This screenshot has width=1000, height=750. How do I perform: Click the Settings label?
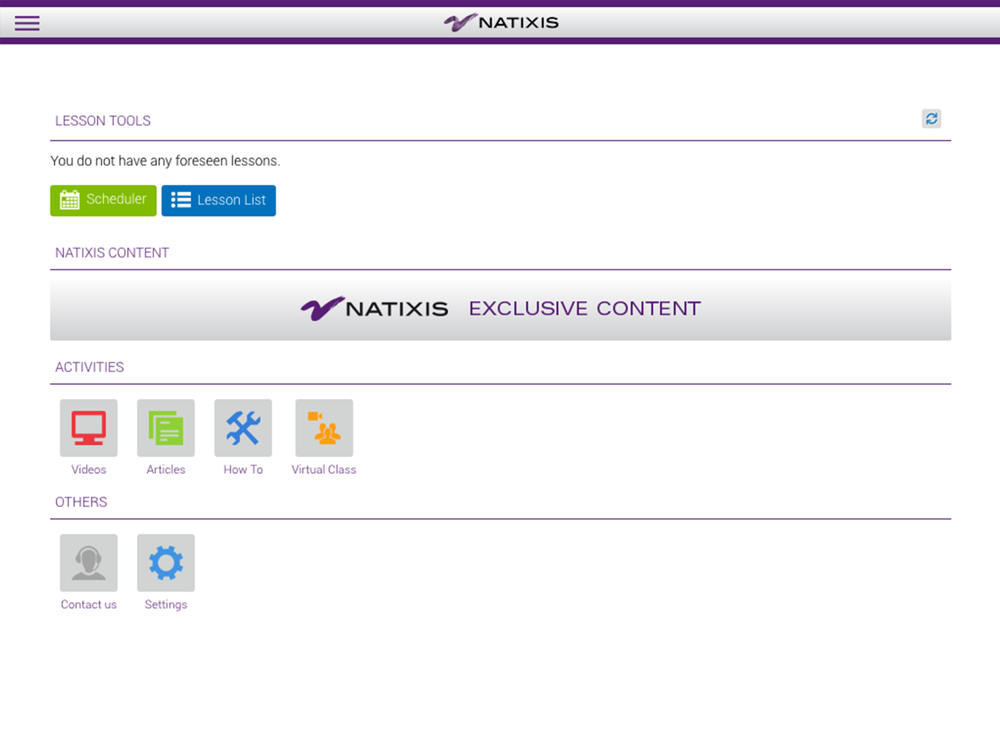(x=166, y=605)
